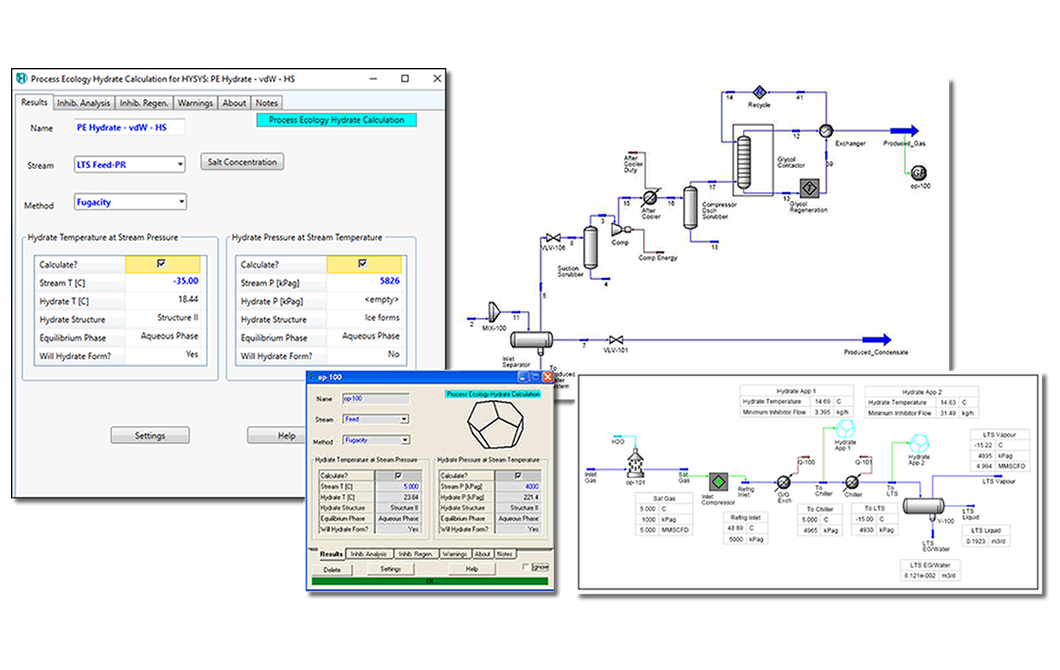
Task: Open the Inhib. Regen. tab in PE Hydrate window
Action: [144, 103]
